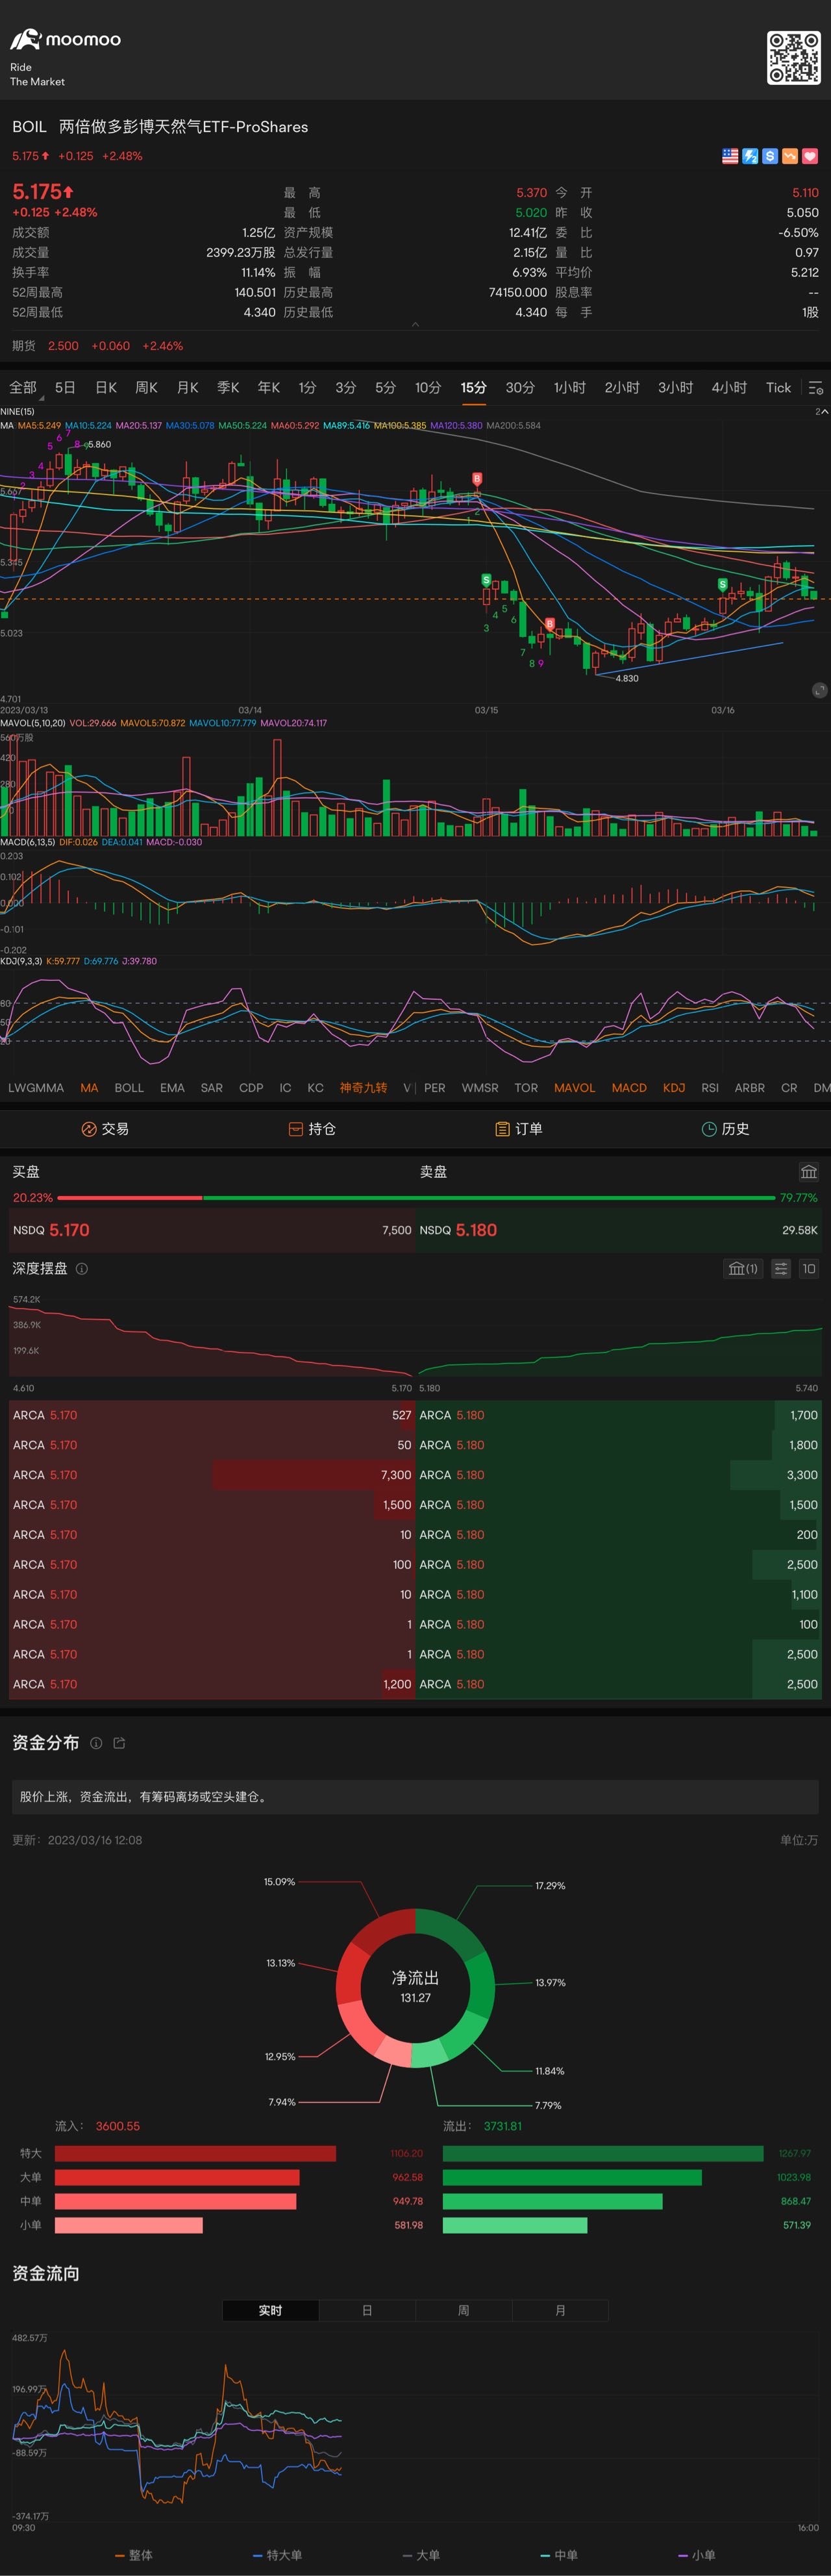831x2576 pixels.
Task: Open the 订单 orders section
Action: (519, 1129)
